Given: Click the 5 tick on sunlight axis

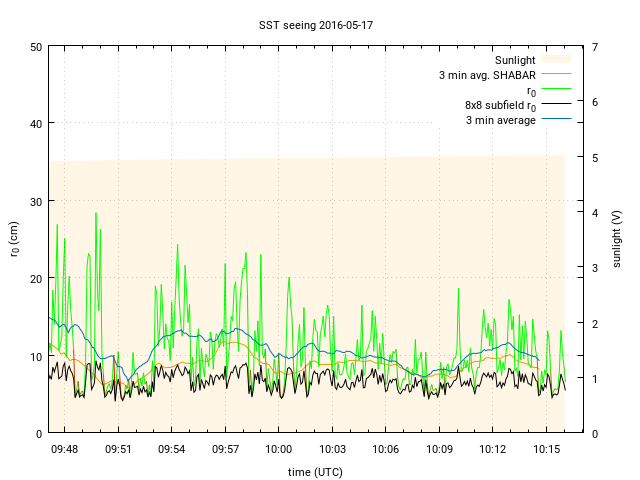Looking at the screenshot, I should click(595, 157).
